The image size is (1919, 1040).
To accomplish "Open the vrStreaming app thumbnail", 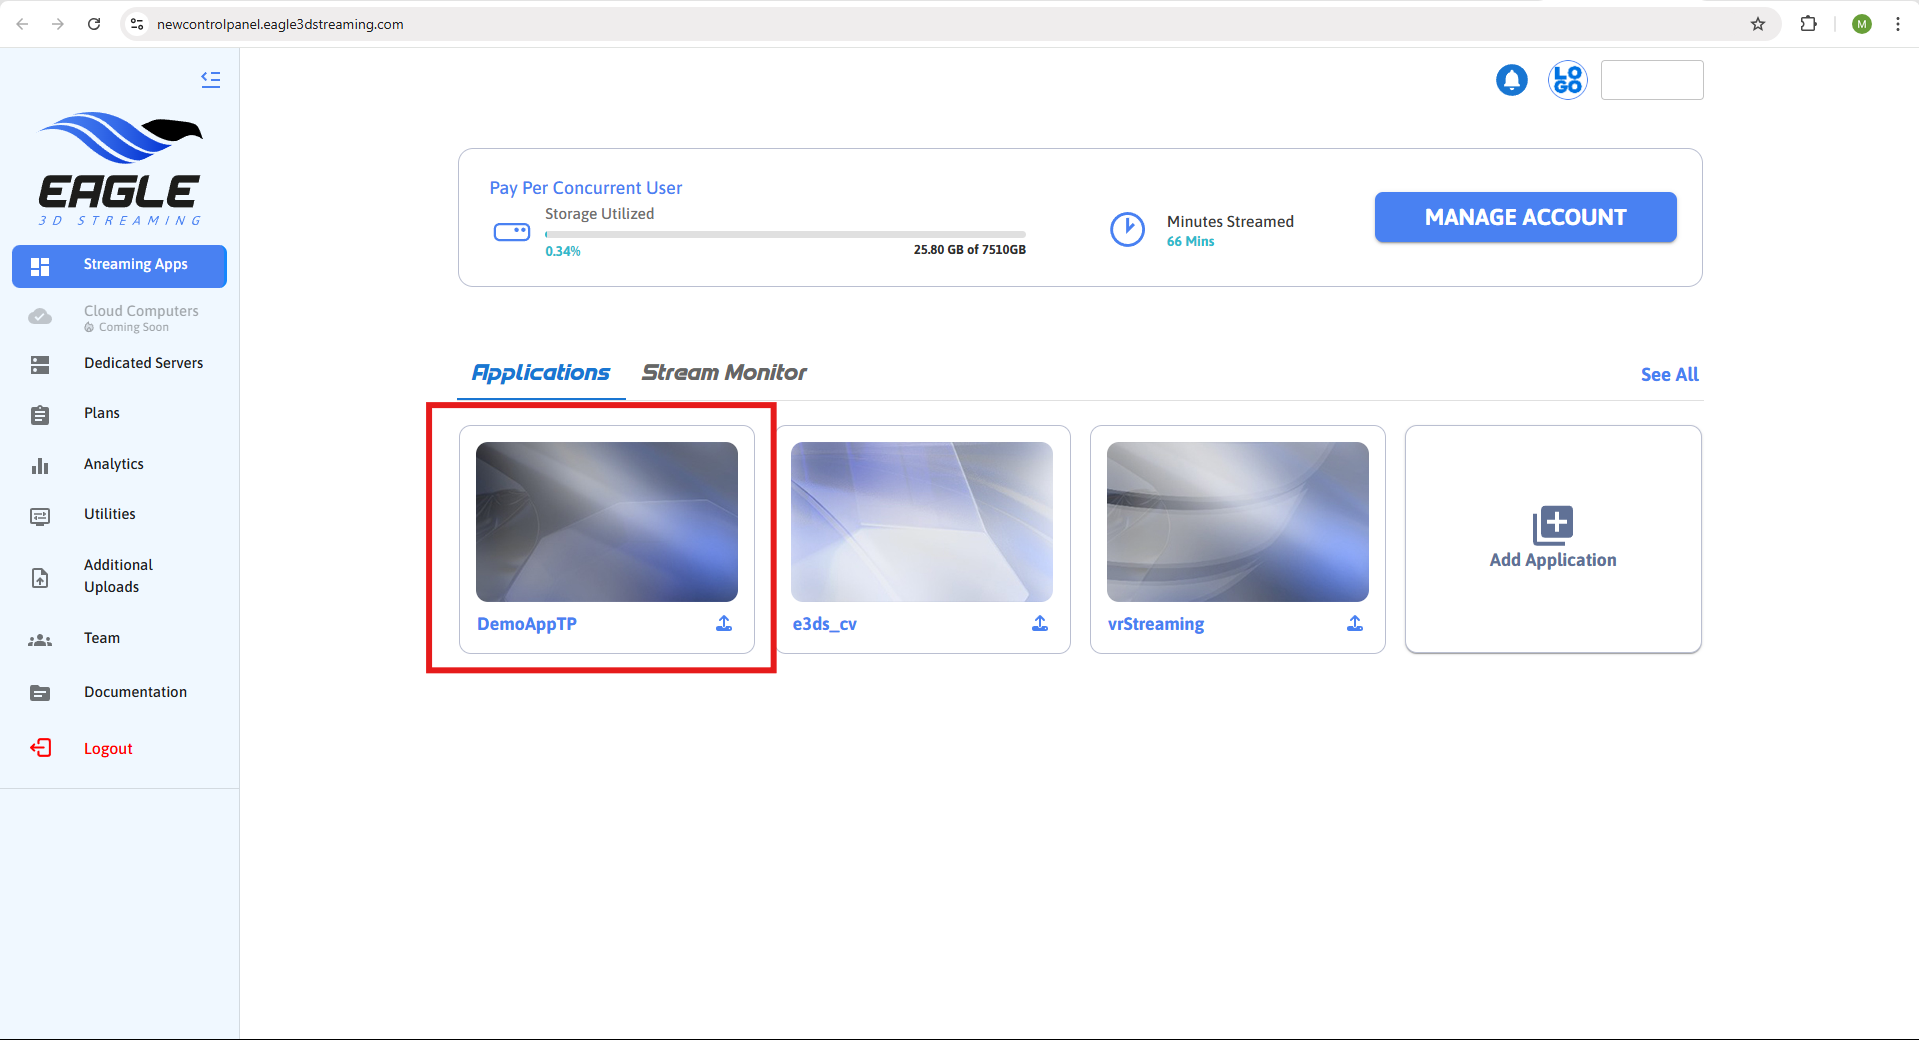I will [x=1237, y=522].
